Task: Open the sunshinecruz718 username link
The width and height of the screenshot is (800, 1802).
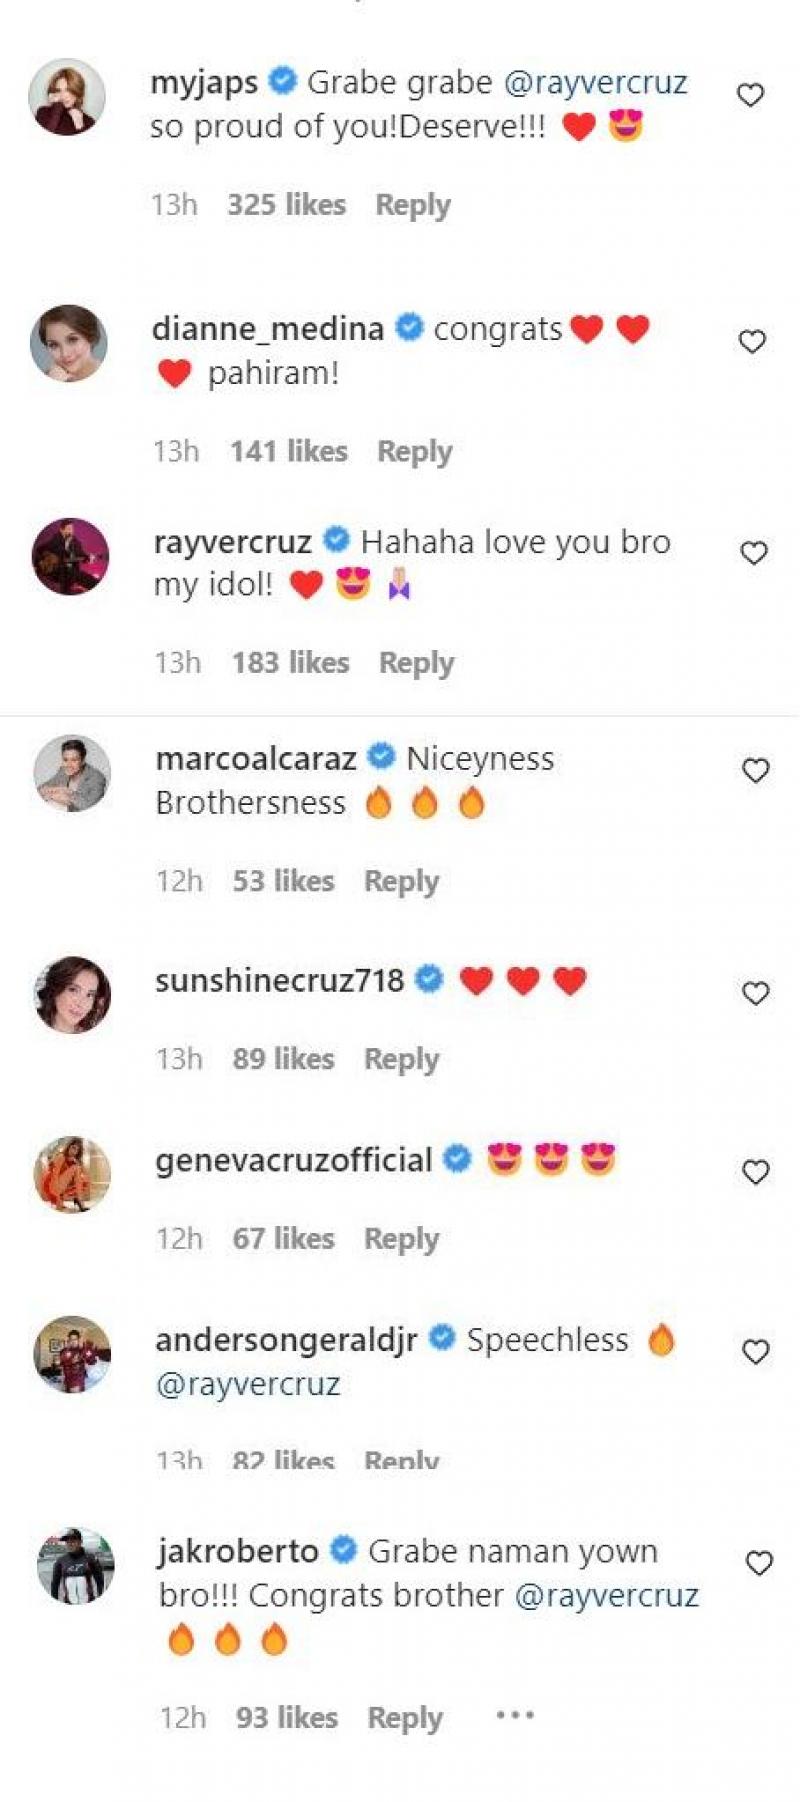Action: pyautogui.click(x=279, y=980)
